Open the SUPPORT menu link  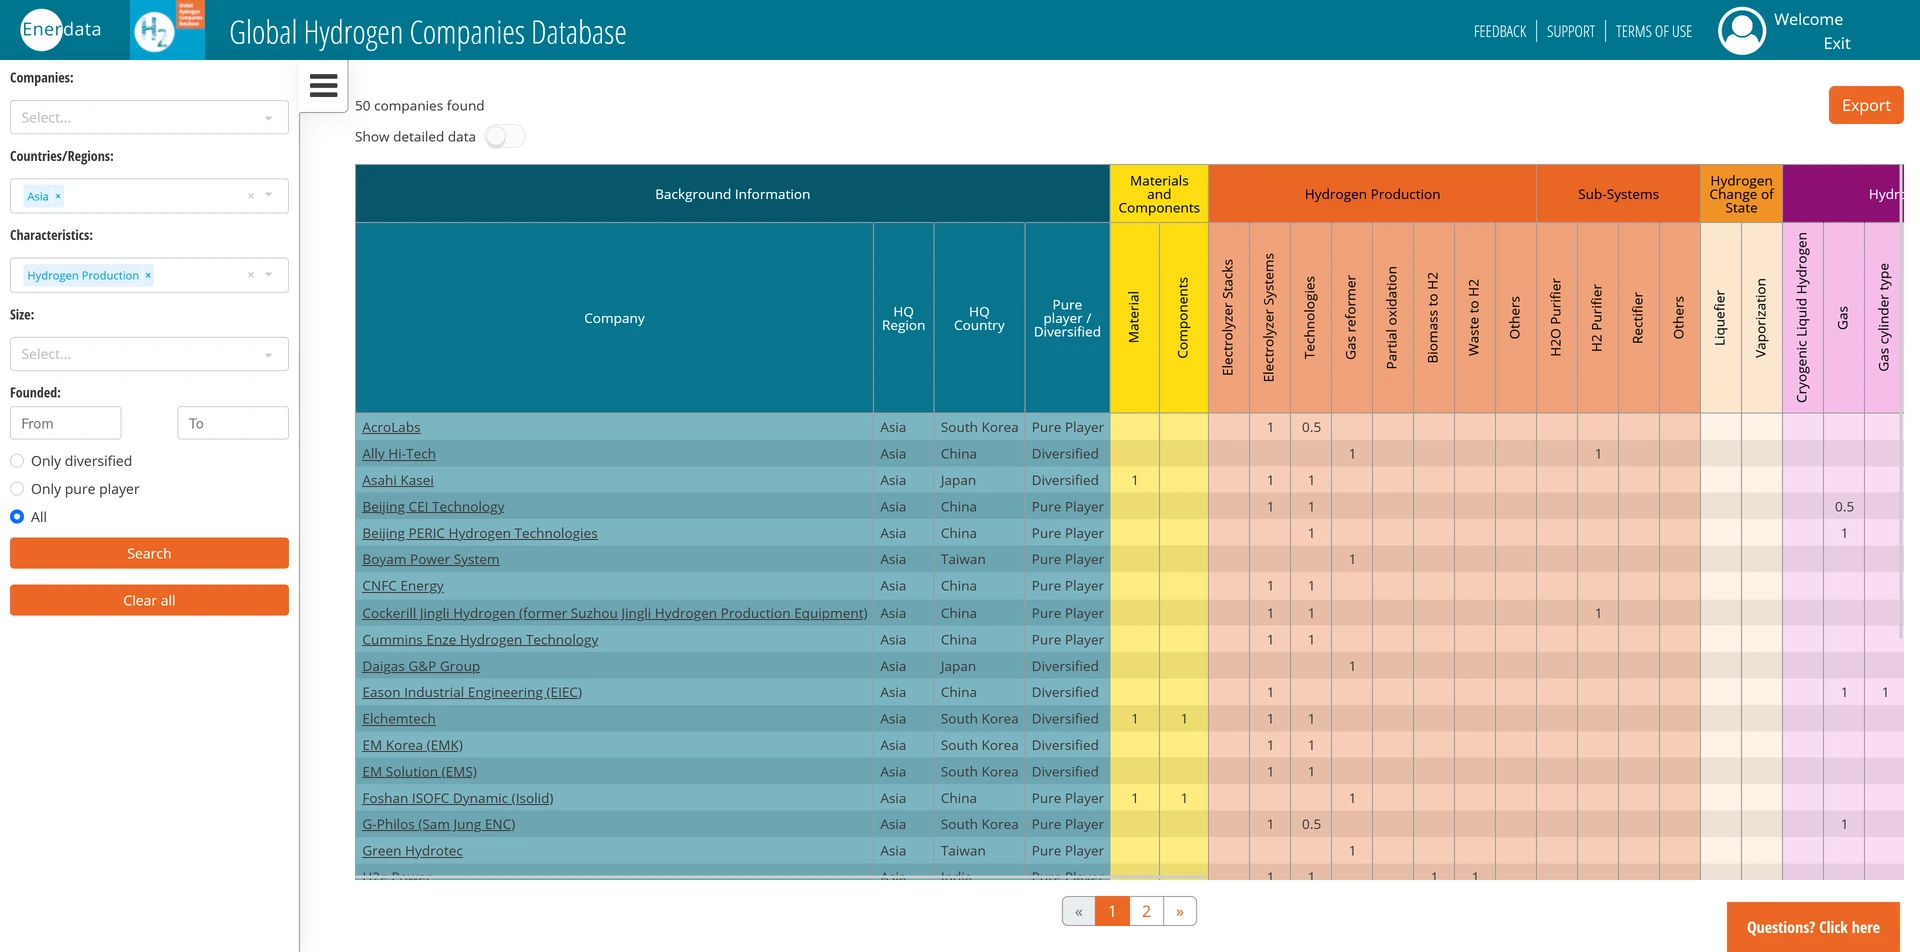(1571, 32)
